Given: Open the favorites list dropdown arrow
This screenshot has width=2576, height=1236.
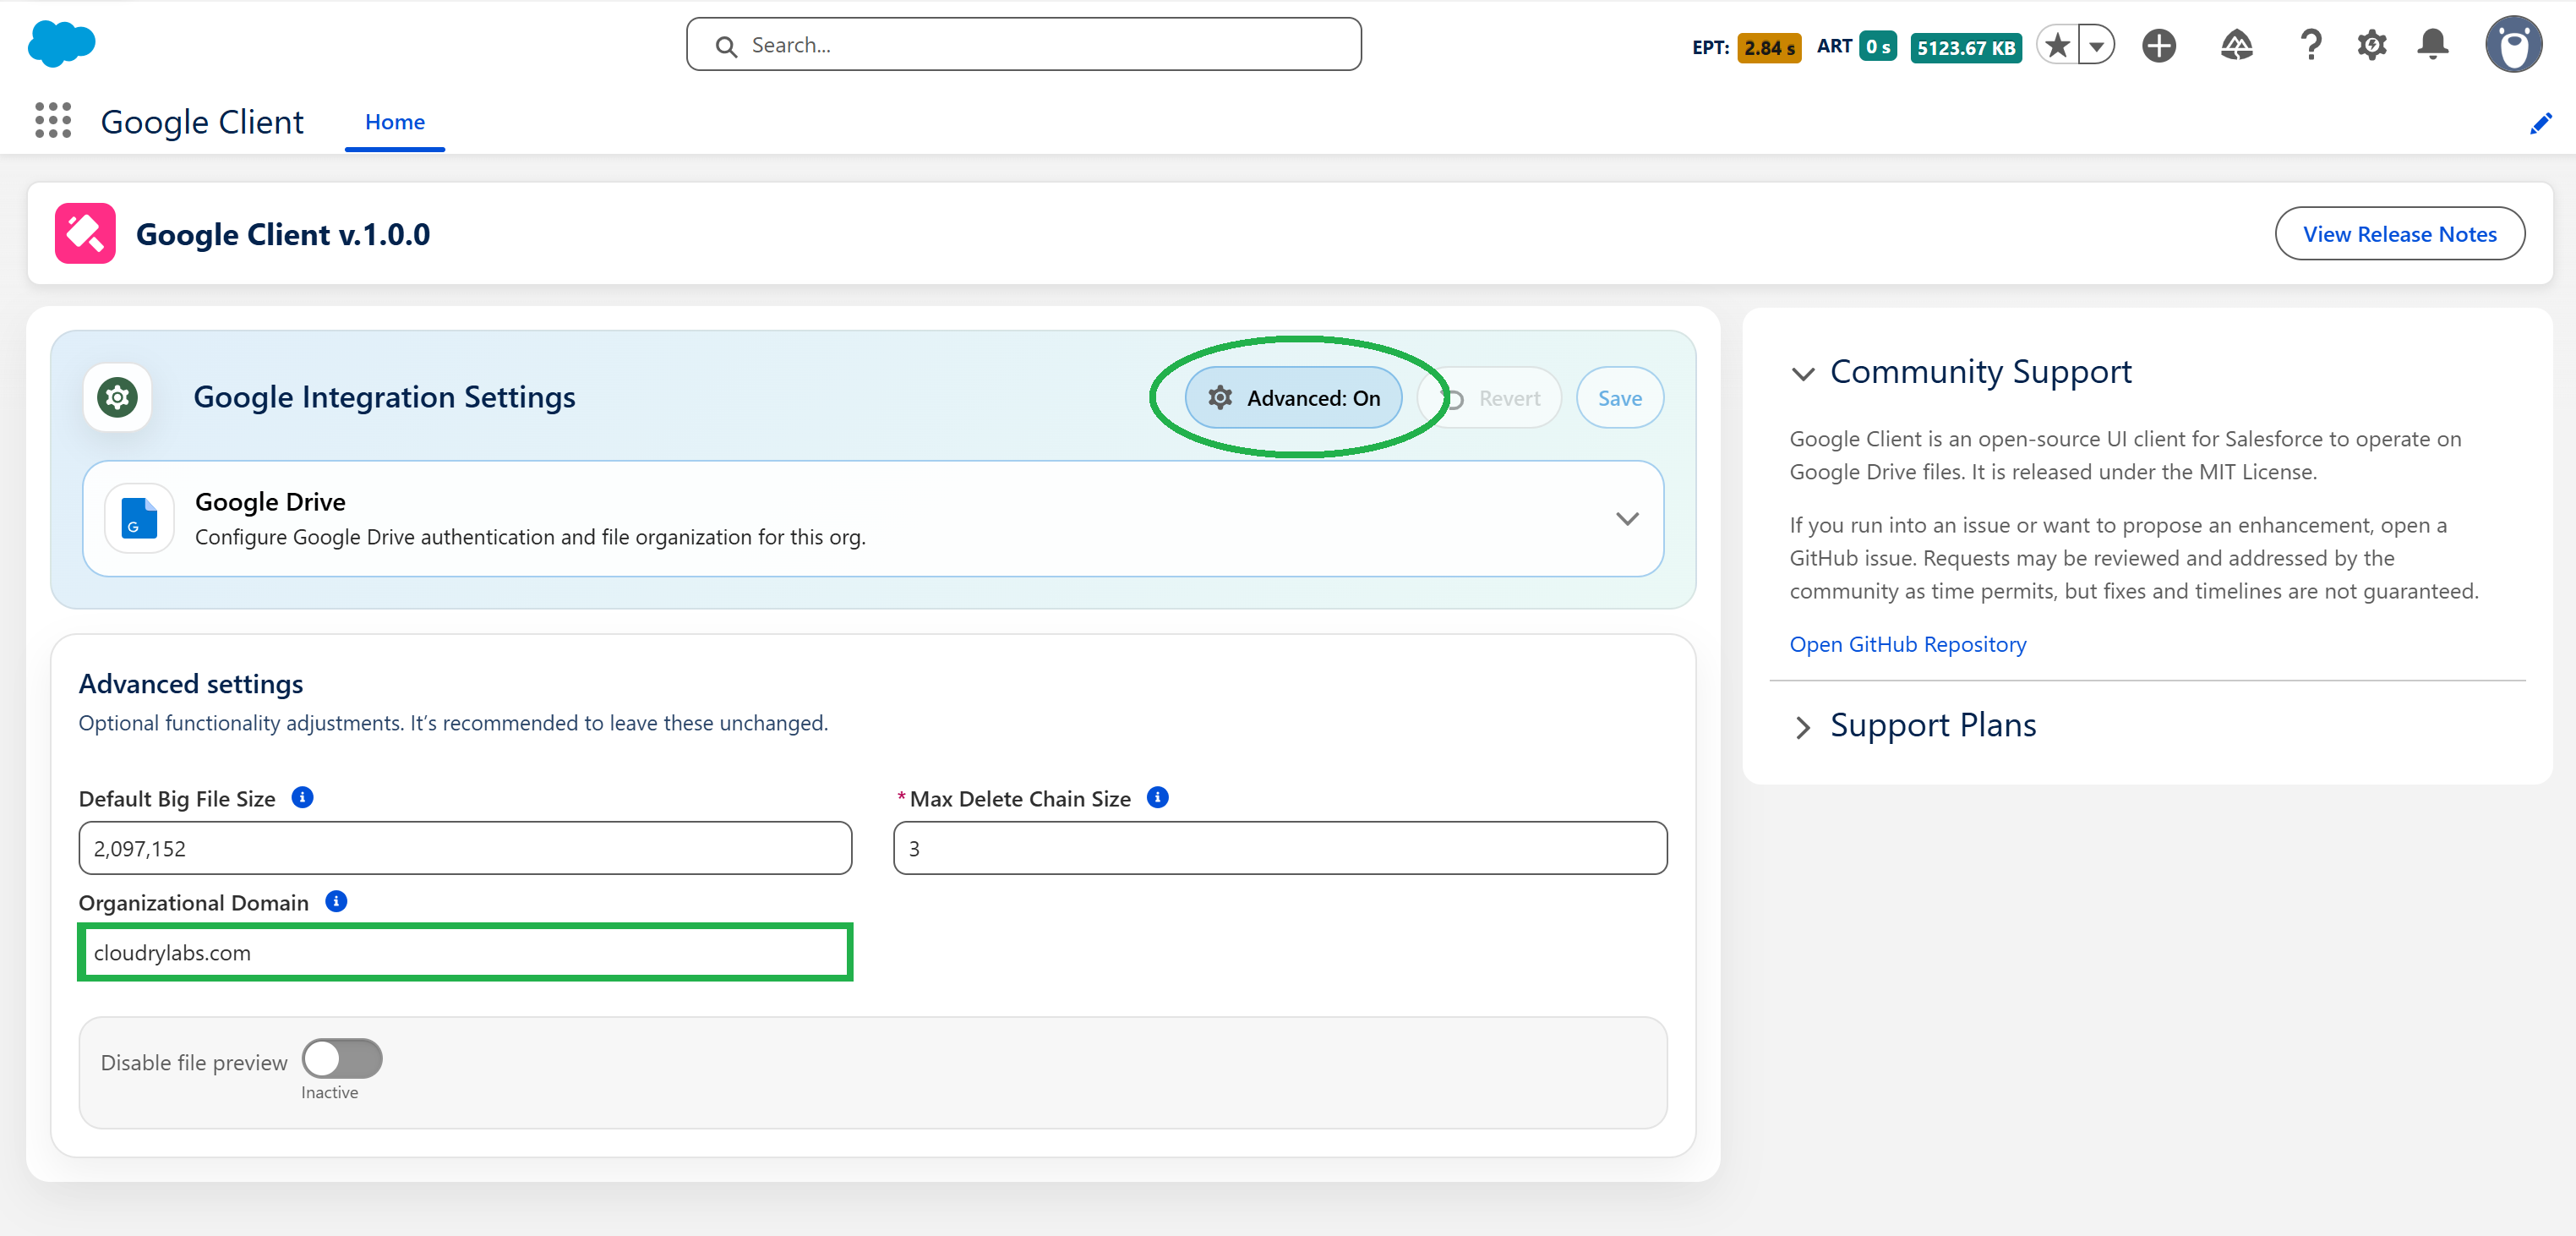Looking at the screenshot, I should (2096, 45).
